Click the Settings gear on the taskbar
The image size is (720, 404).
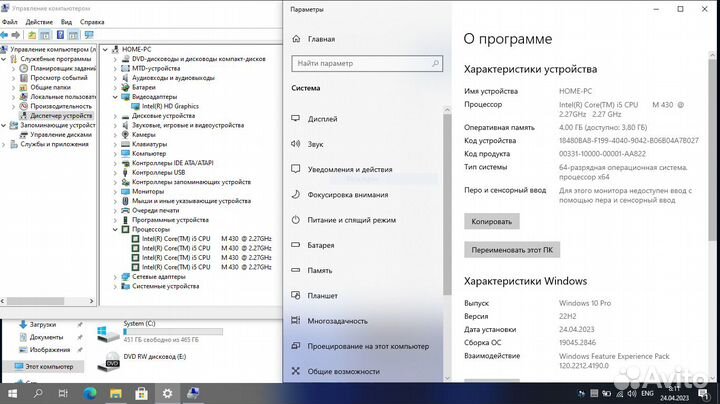pos(168,393)
